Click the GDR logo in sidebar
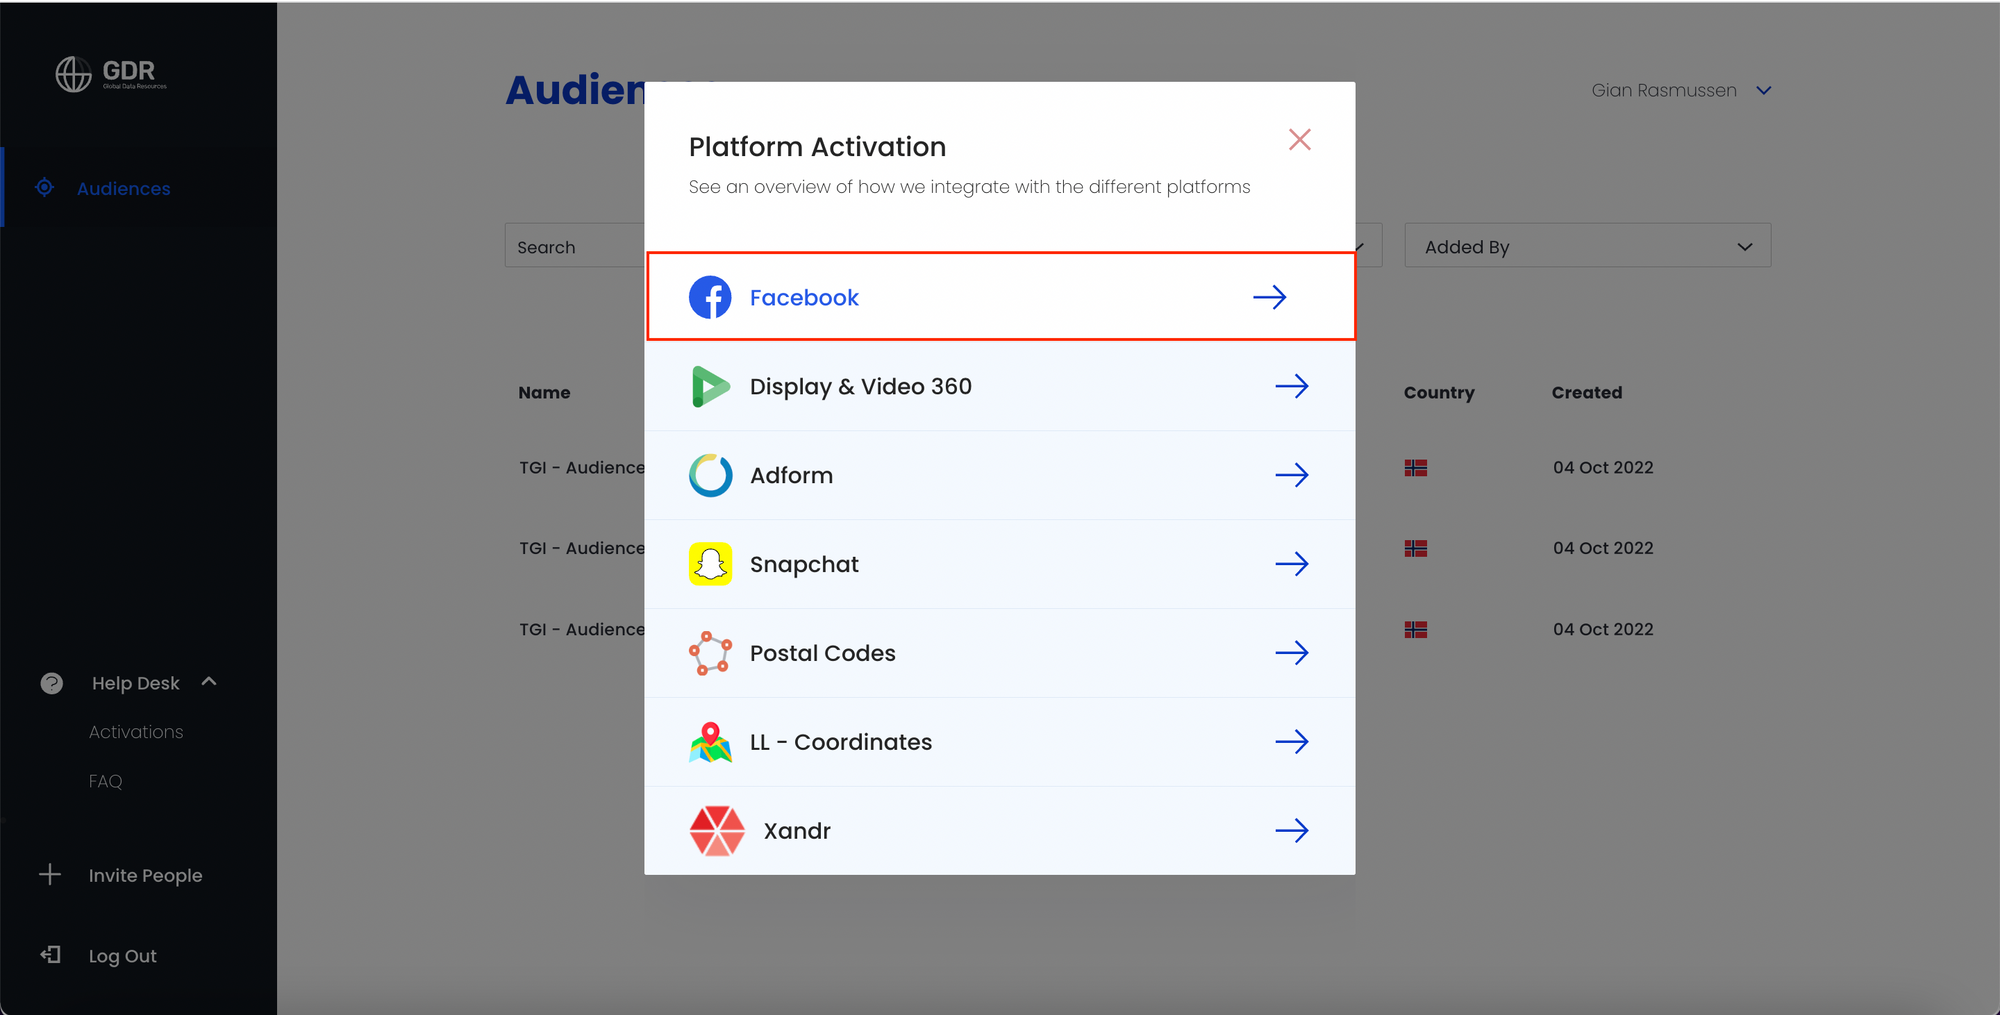The width and height of the screenshot is (2000, 1015). 111,73
